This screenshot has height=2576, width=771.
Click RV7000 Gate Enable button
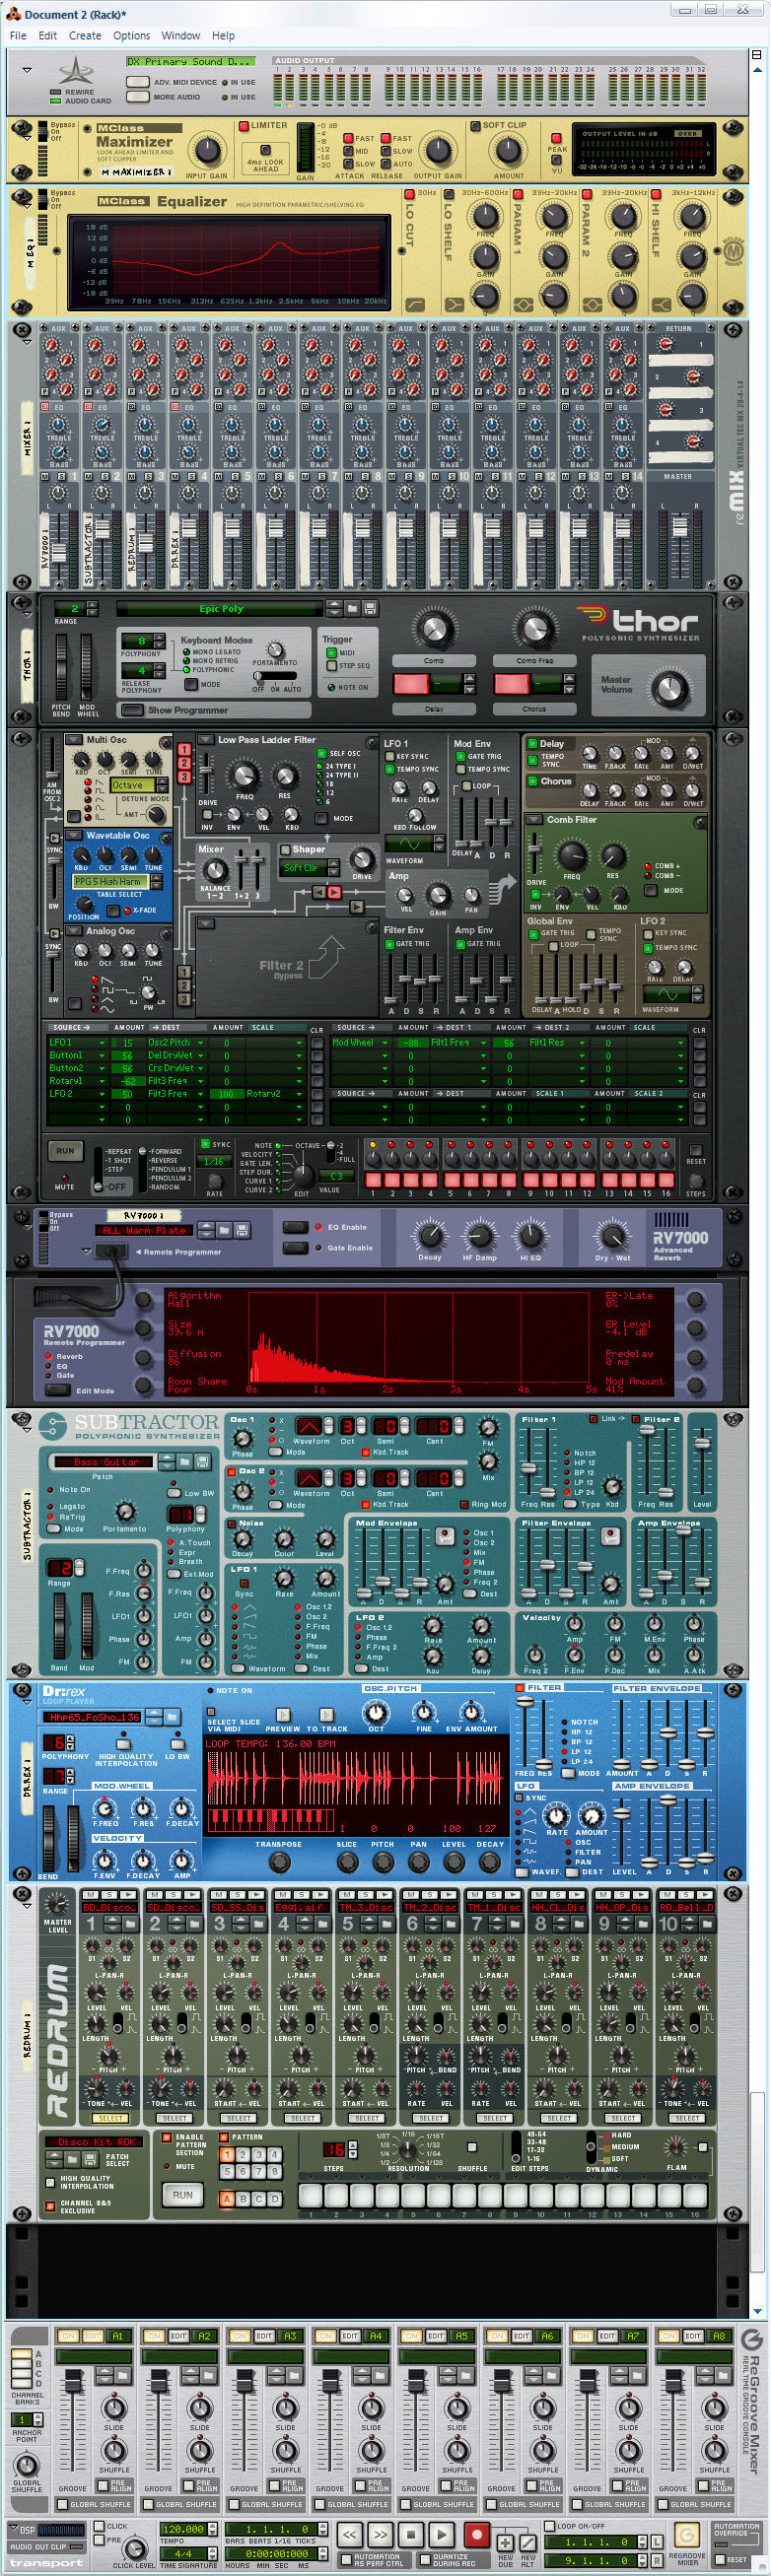point(295,1247)
